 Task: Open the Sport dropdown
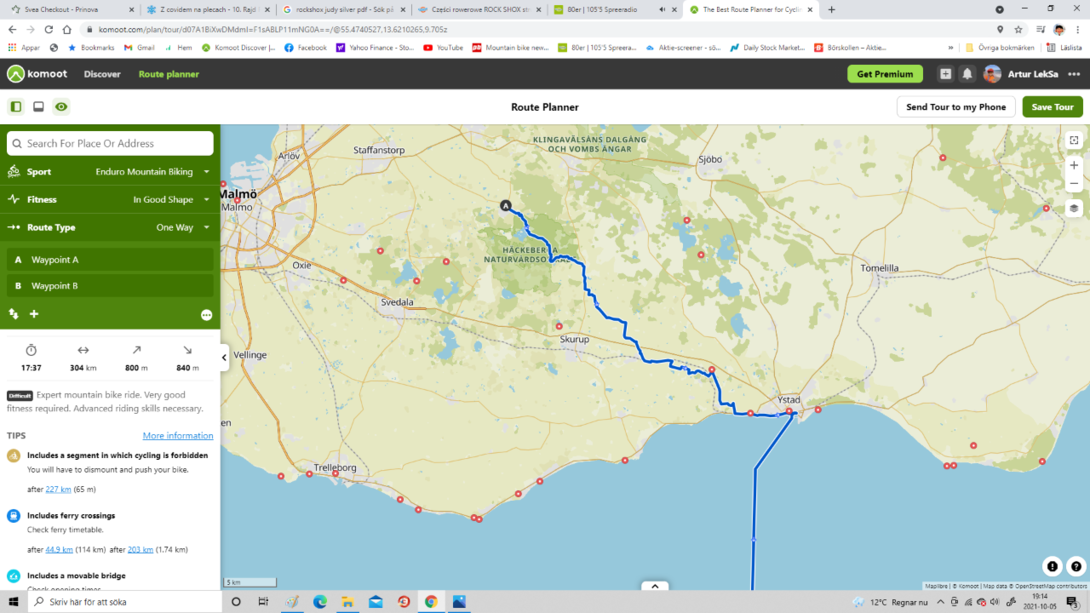point(110,172)
